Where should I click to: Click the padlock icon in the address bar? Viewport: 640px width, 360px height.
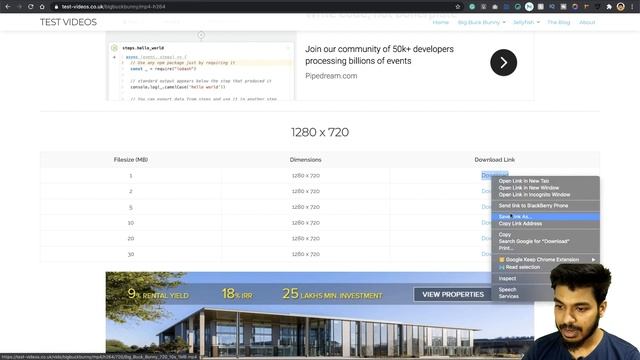click(x=56, y=7)
